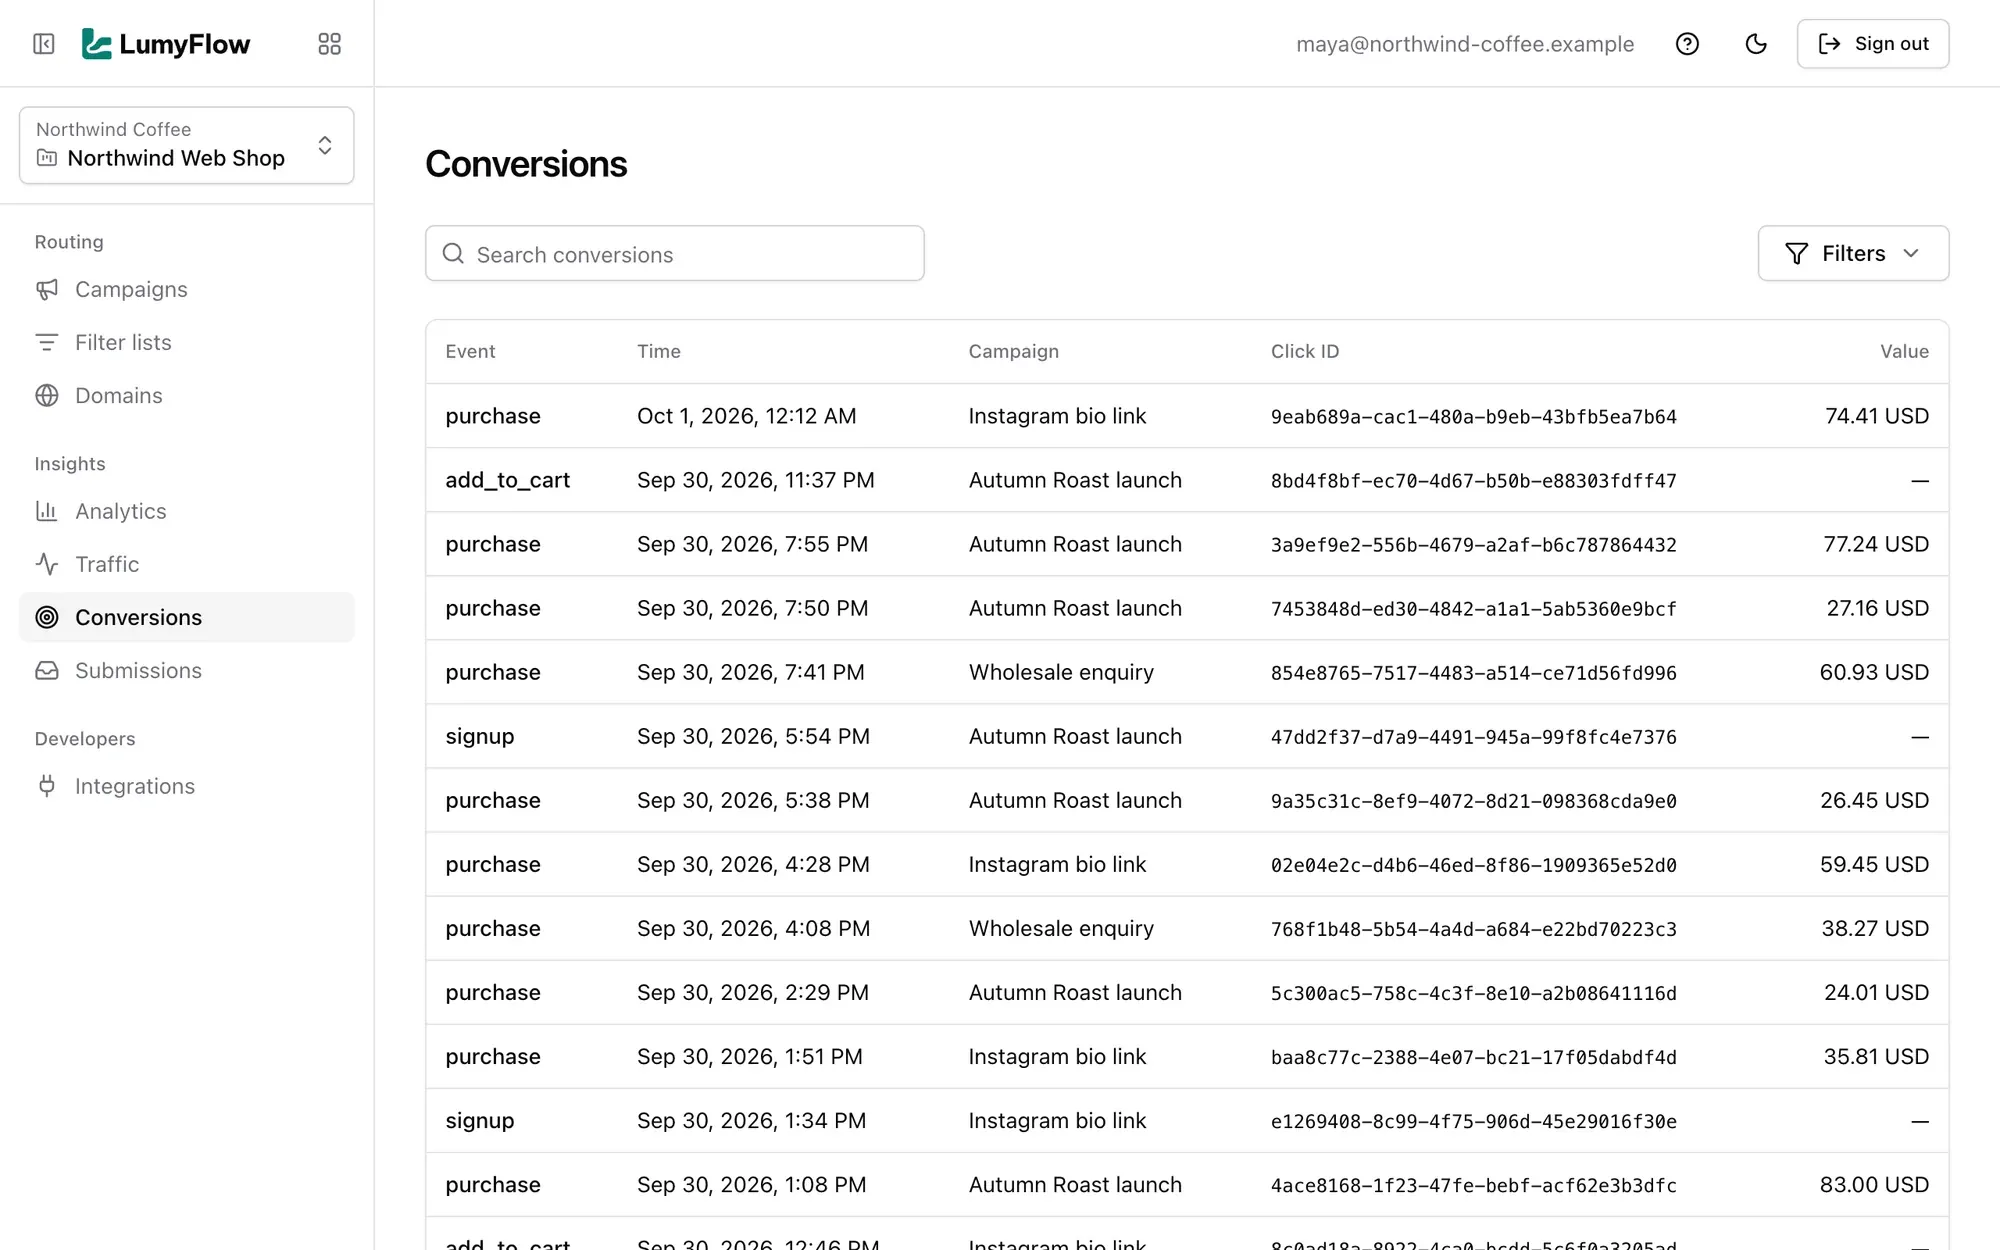The image size is (2000, 1250).
Task: Click Instagram bio link in the 1:34 PM row
Action: [1057, 1120]
